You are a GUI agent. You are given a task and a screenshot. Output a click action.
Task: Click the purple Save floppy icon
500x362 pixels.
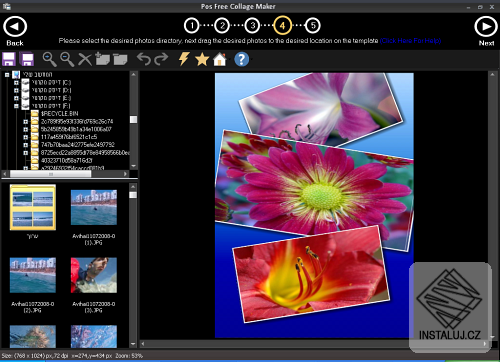(x=9, y=59)
